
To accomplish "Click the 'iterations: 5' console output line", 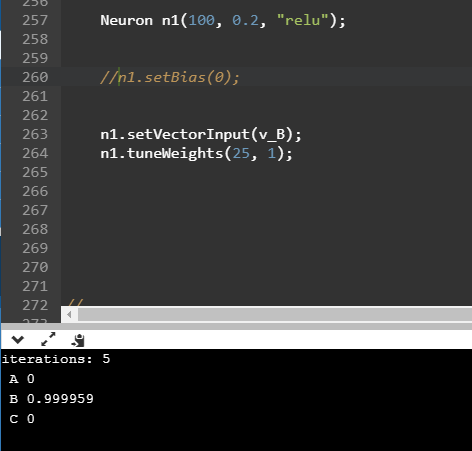I will (x=56, y=359).
